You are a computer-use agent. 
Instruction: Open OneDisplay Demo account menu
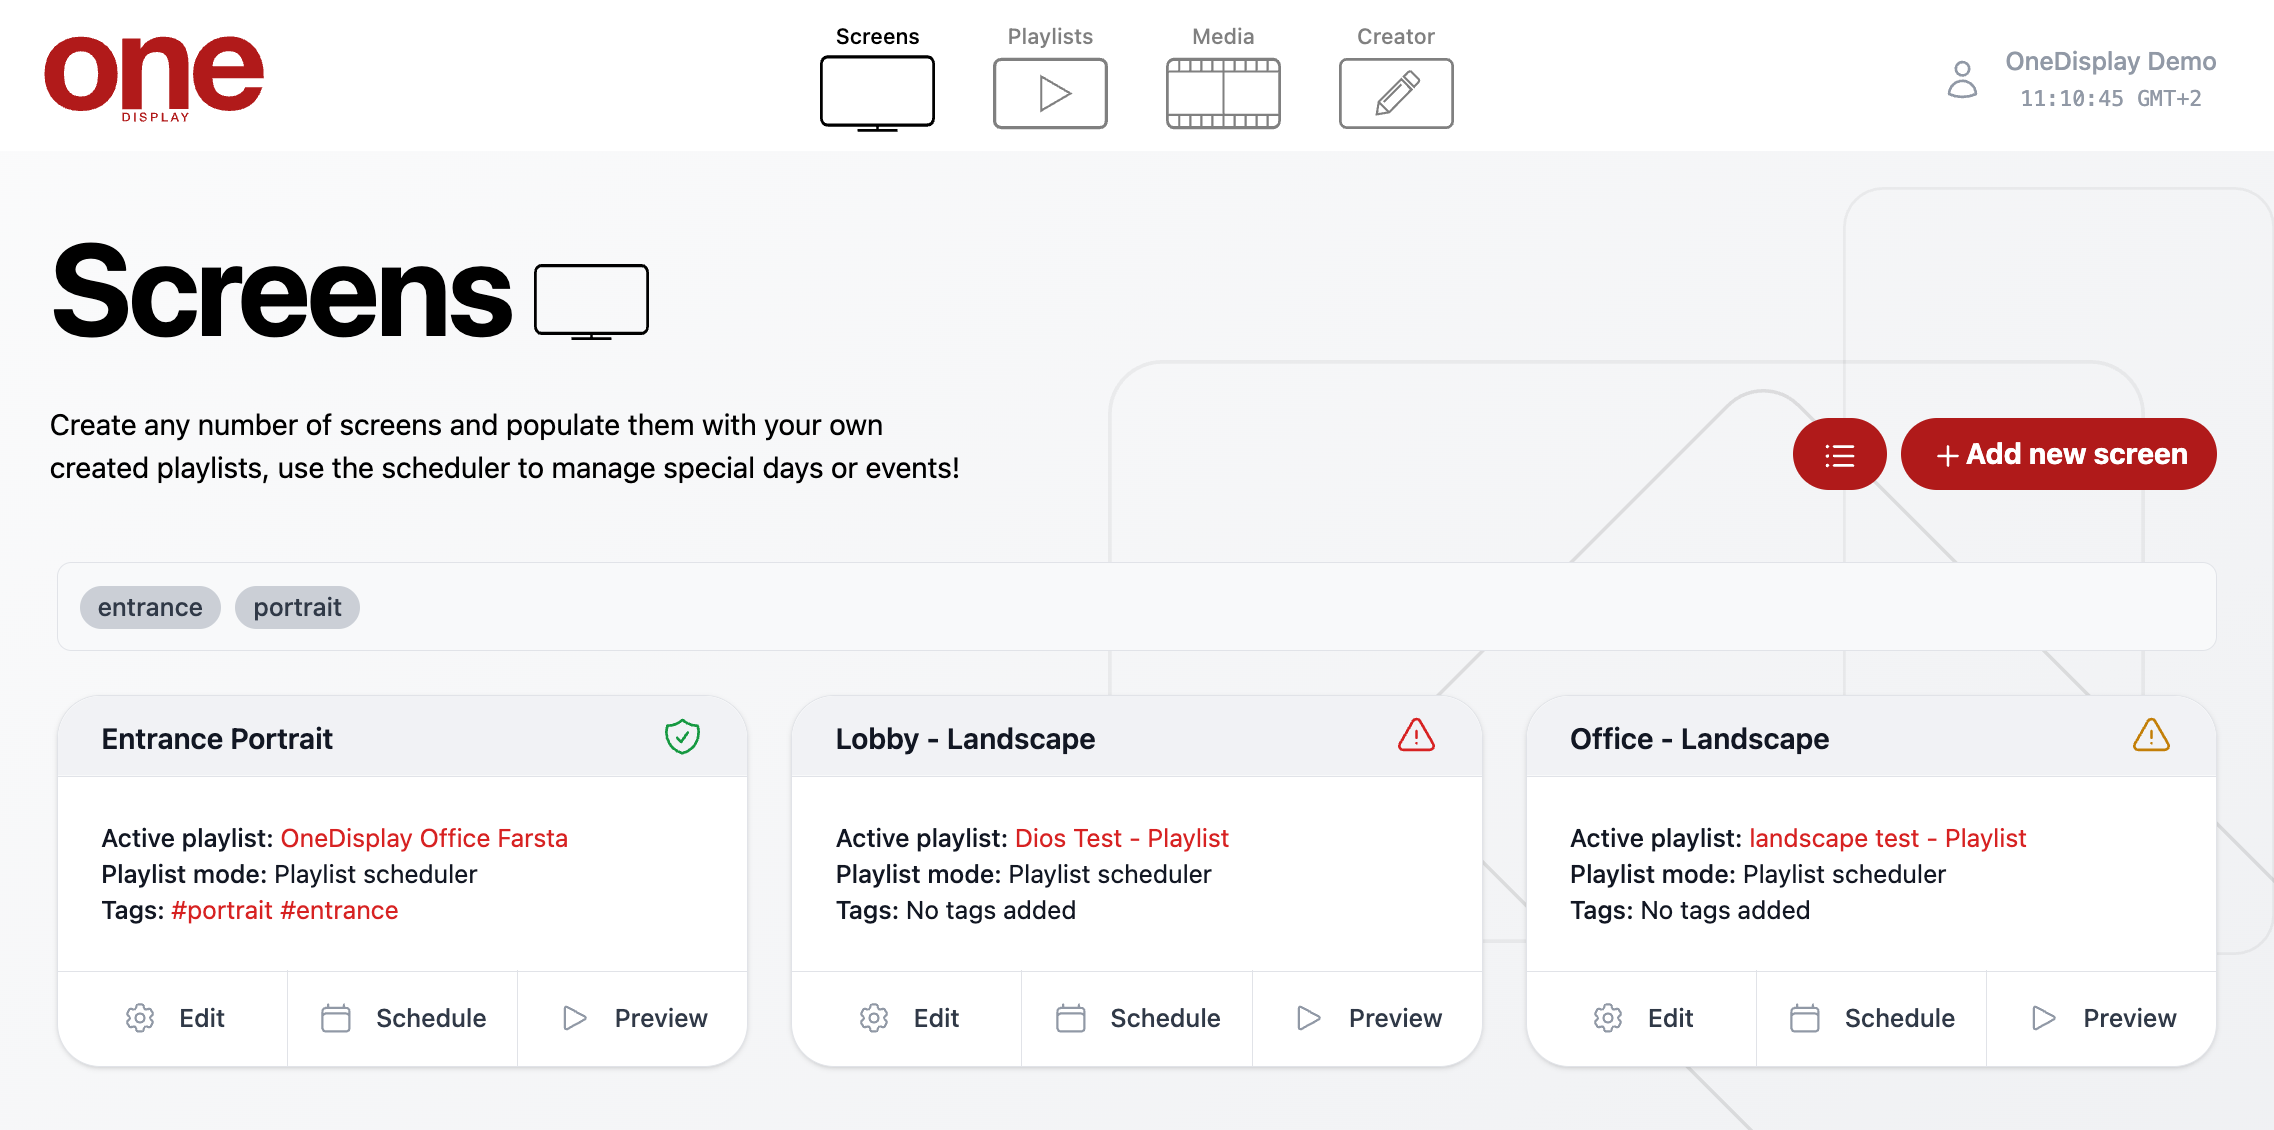2110,62
